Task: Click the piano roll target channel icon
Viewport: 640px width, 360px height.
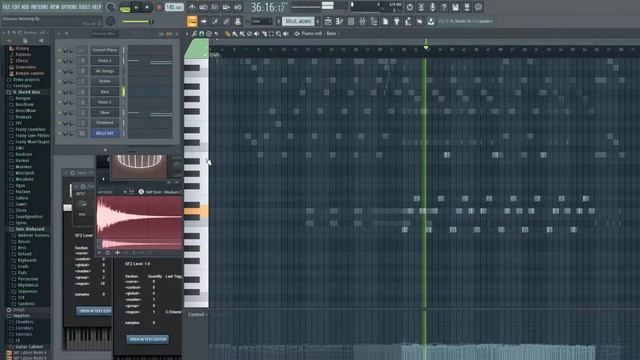Action: (x=297, y=34)
